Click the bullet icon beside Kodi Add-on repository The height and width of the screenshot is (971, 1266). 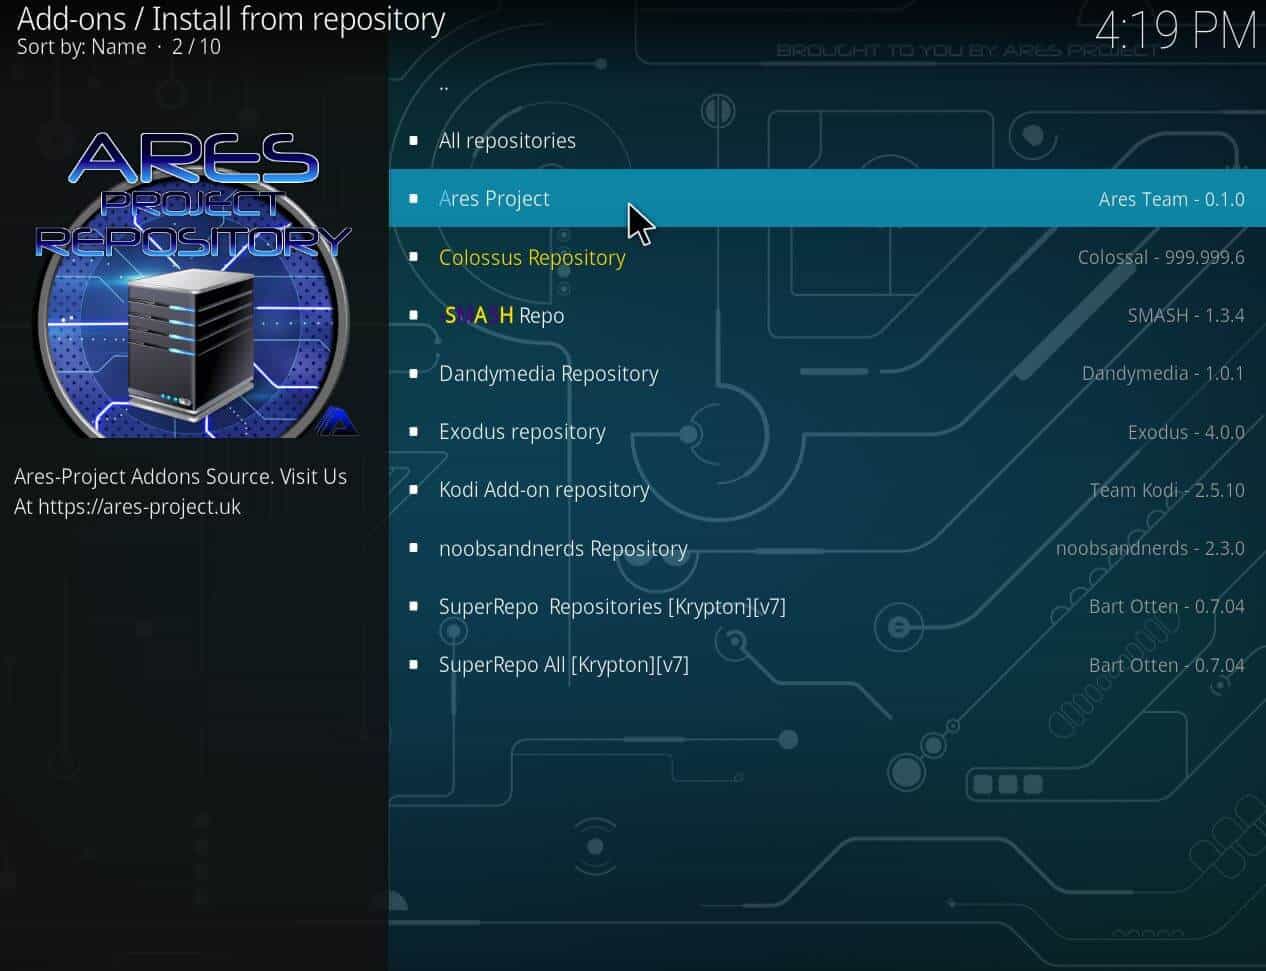click(x=414, y=490)
